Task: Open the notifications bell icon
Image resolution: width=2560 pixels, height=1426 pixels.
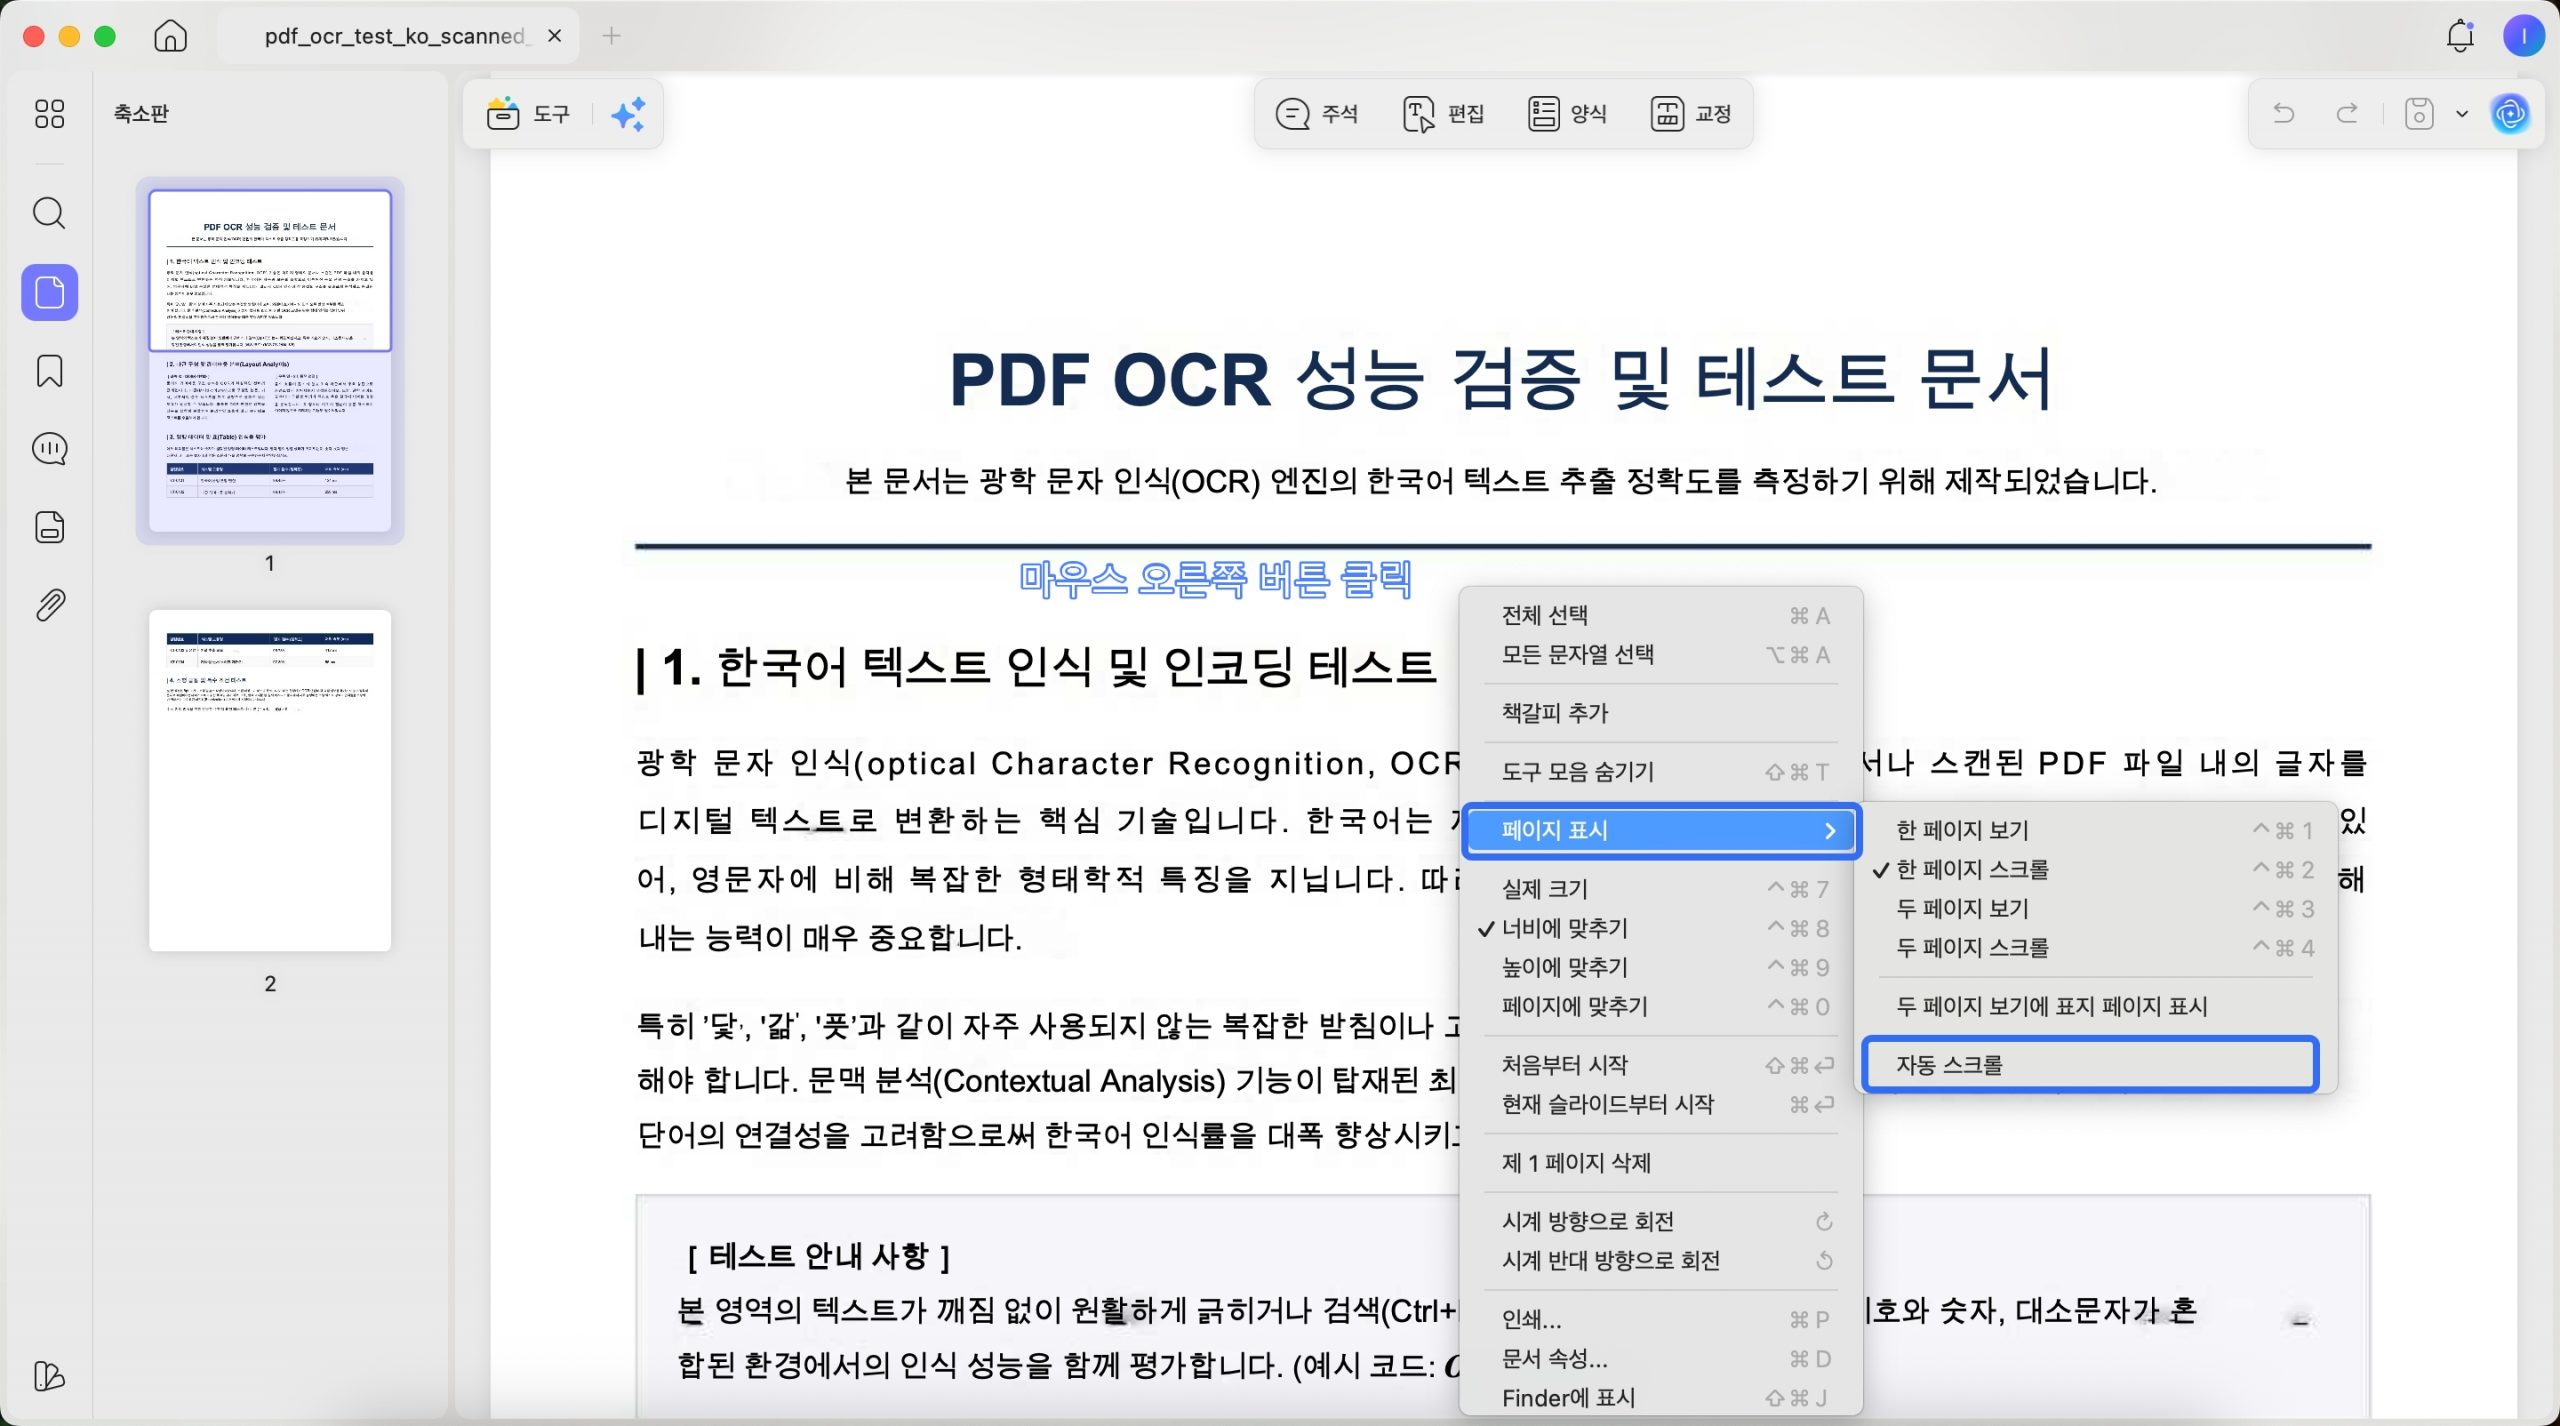Action: (x=2460, y=36)
